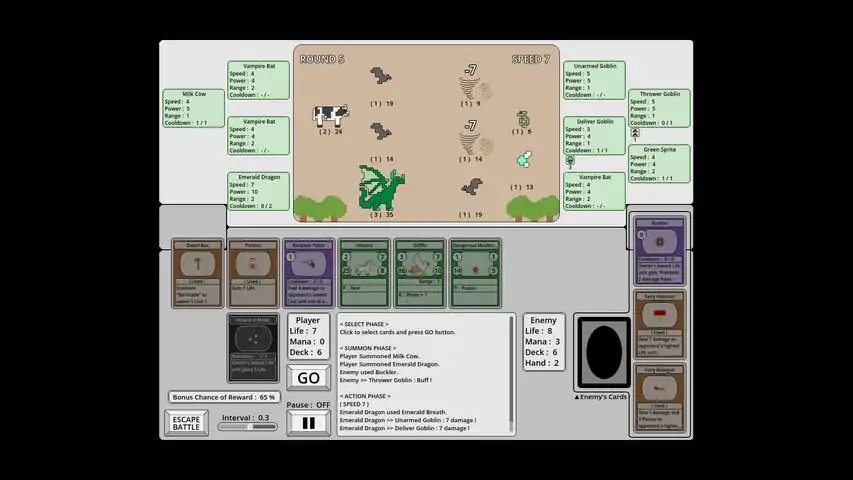Screen dimensions: 853x480
Task: Click the Unarmed Goblin stats panel
Action: 594,80
